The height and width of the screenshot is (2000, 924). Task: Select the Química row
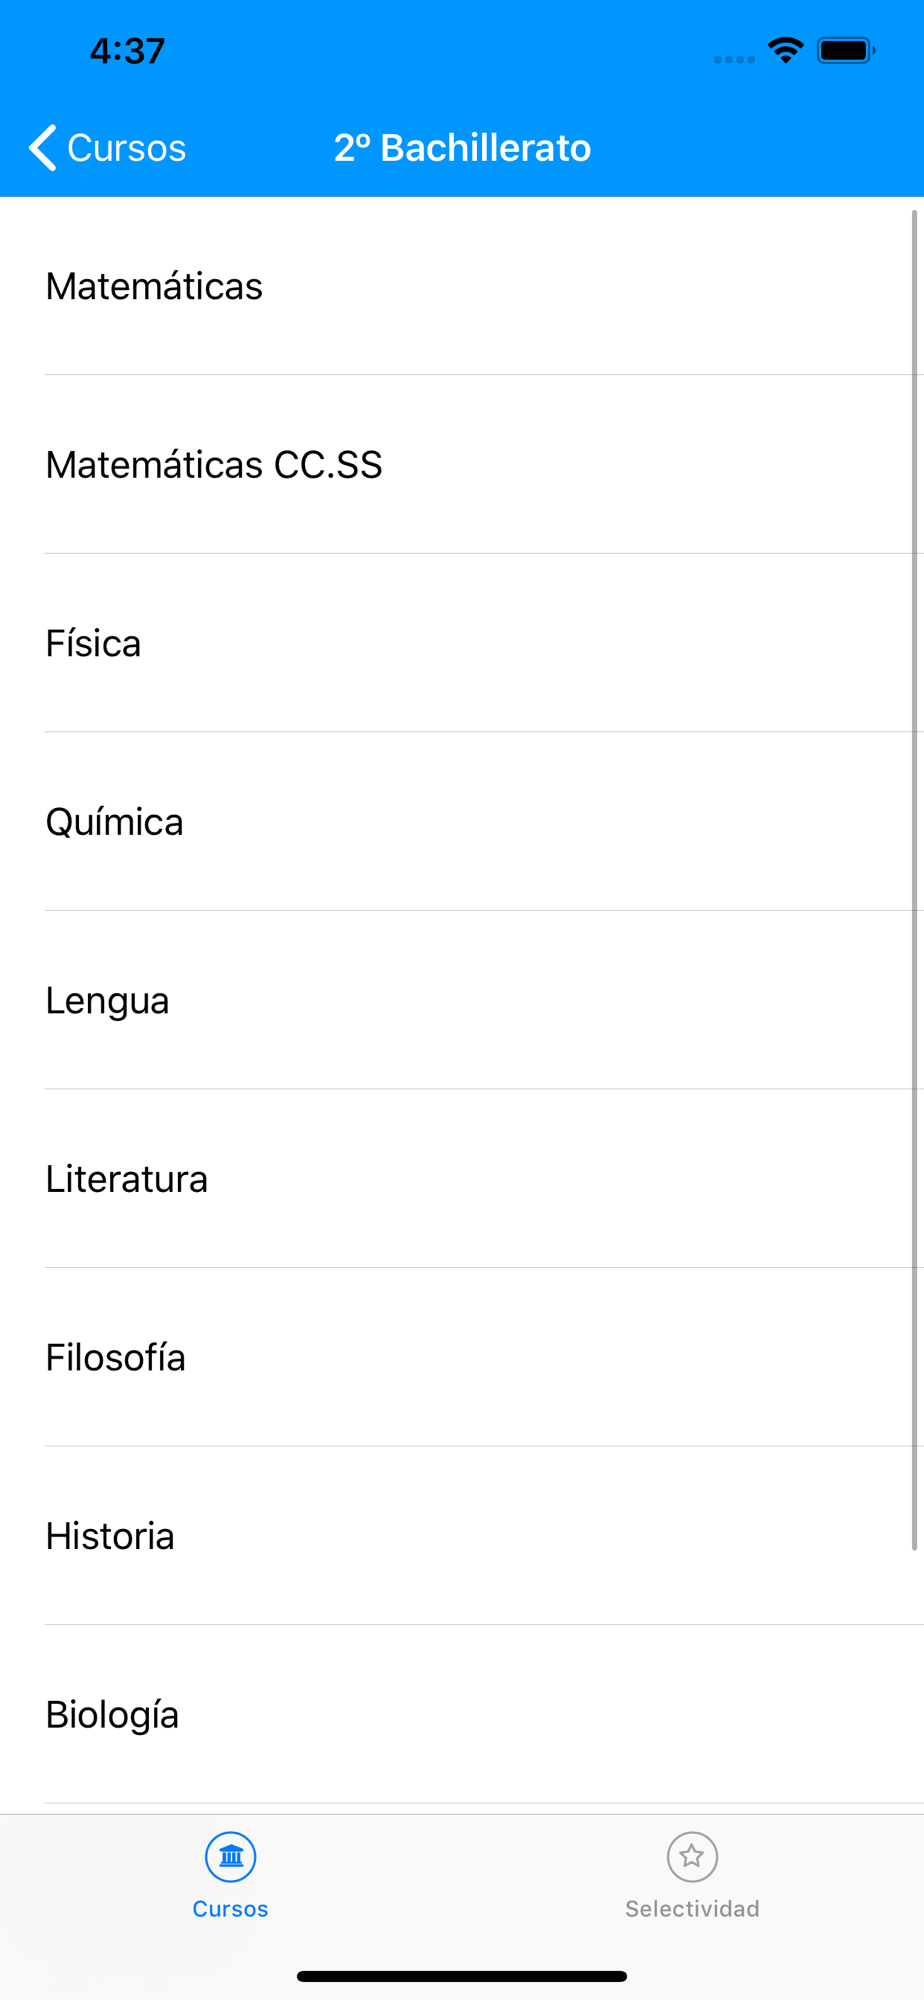pyautogui.click(x=462, y=822)
